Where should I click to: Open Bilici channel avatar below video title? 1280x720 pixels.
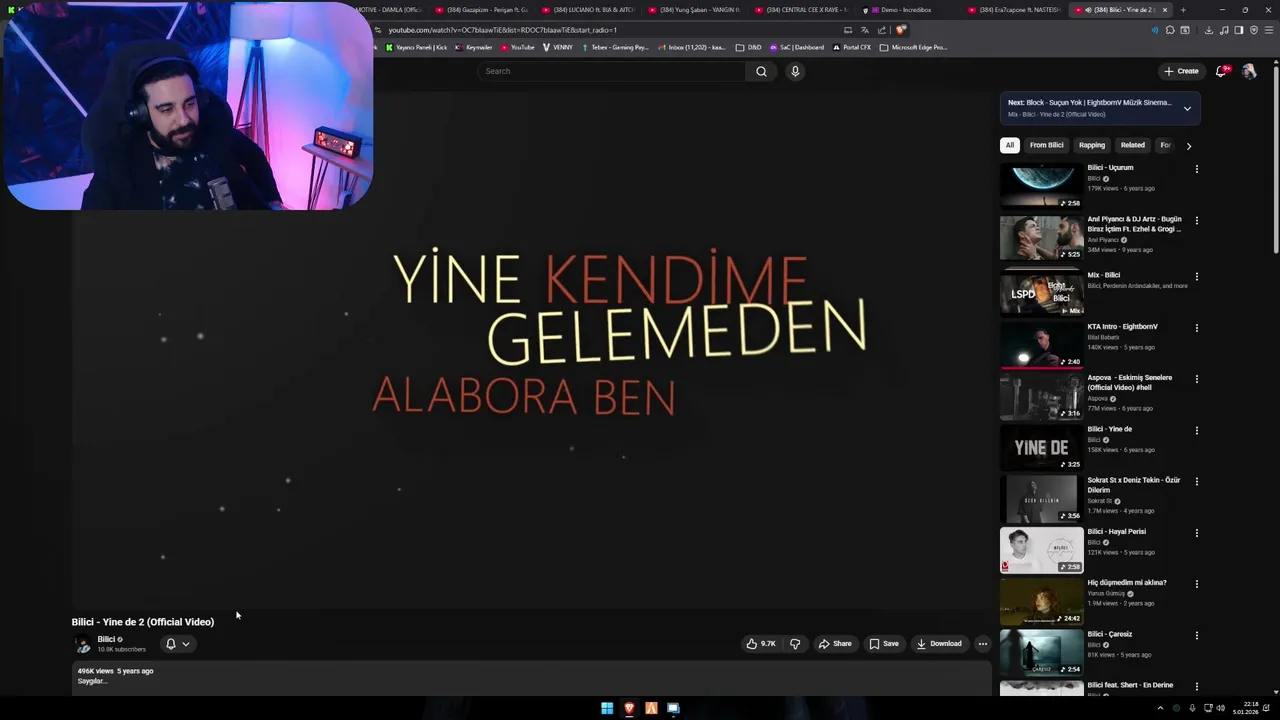[83, 644]
